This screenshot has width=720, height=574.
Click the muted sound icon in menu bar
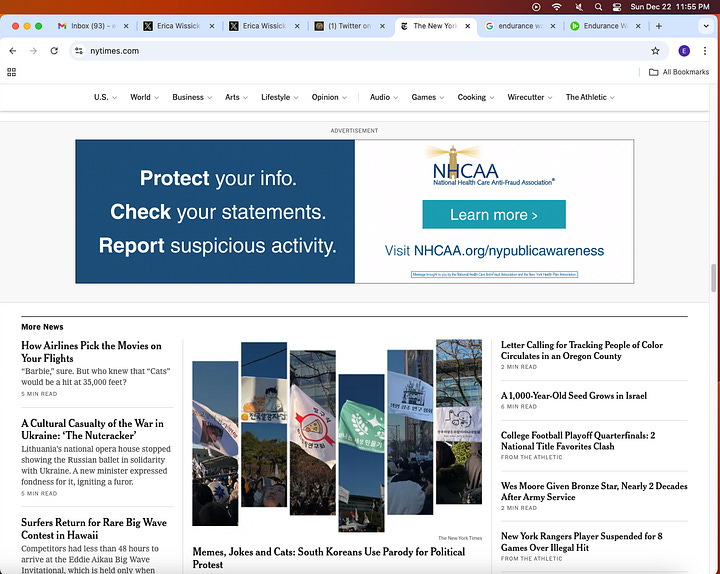tap(579, 7)
